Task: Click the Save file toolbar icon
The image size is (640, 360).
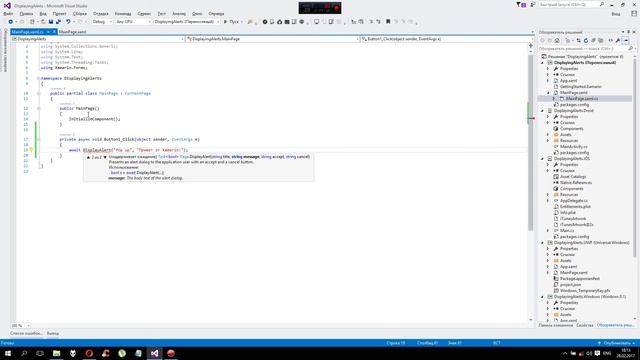Action: [51, 22]
